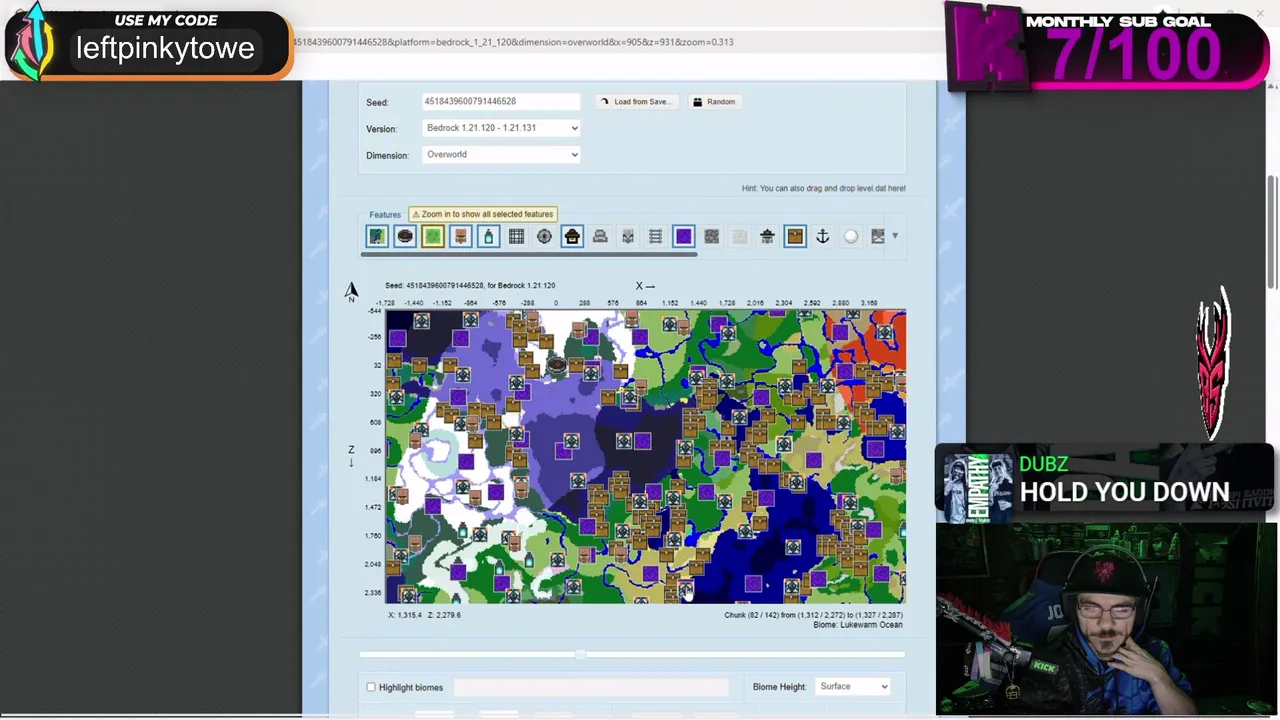Enable the Highlight biomes checkbox

pyautogui.click(x=371, y=687)
